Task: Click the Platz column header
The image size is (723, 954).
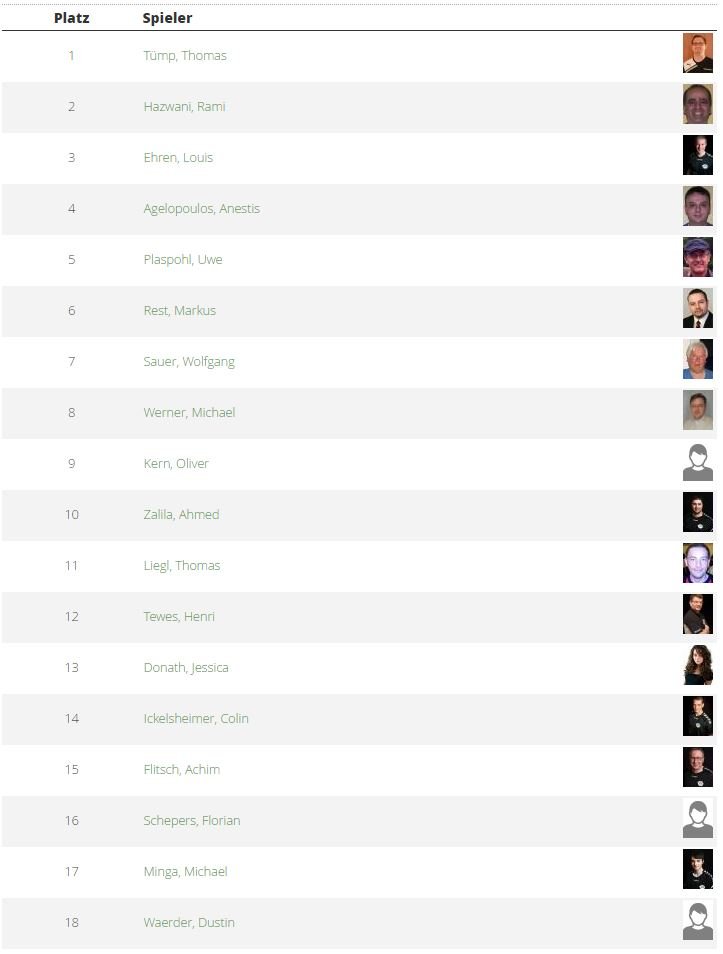Action: coord(71,18)
